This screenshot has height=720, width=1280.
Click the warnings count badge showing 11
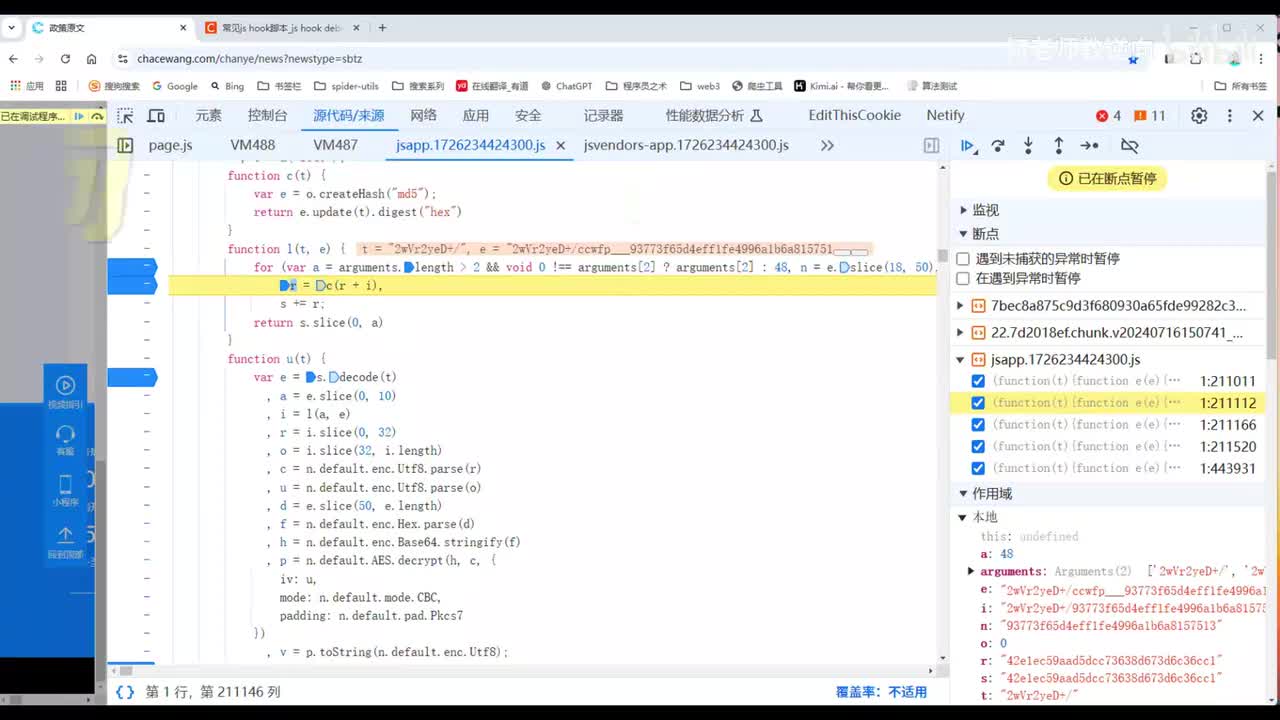click(x=1149, y=116)
